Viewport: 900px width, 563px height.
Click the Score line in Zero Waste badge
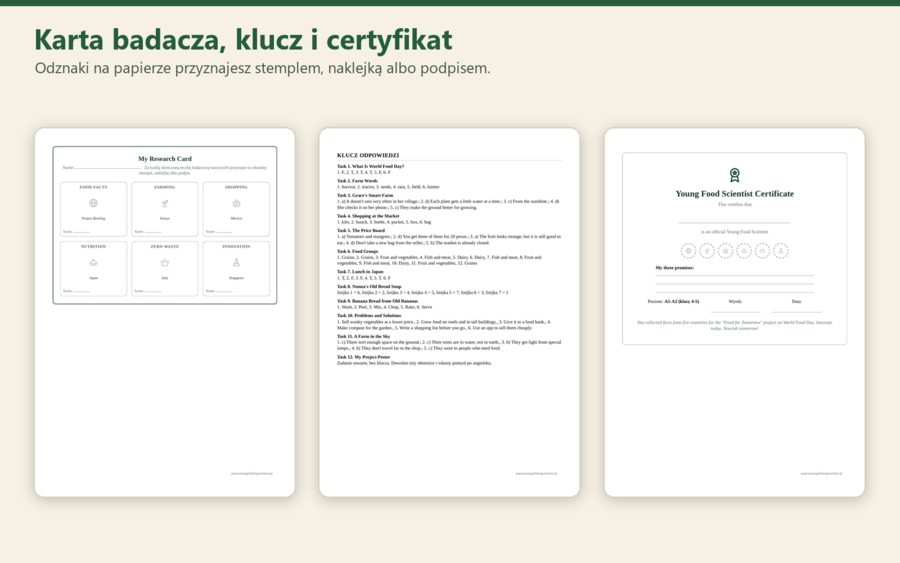click(153, 291)
